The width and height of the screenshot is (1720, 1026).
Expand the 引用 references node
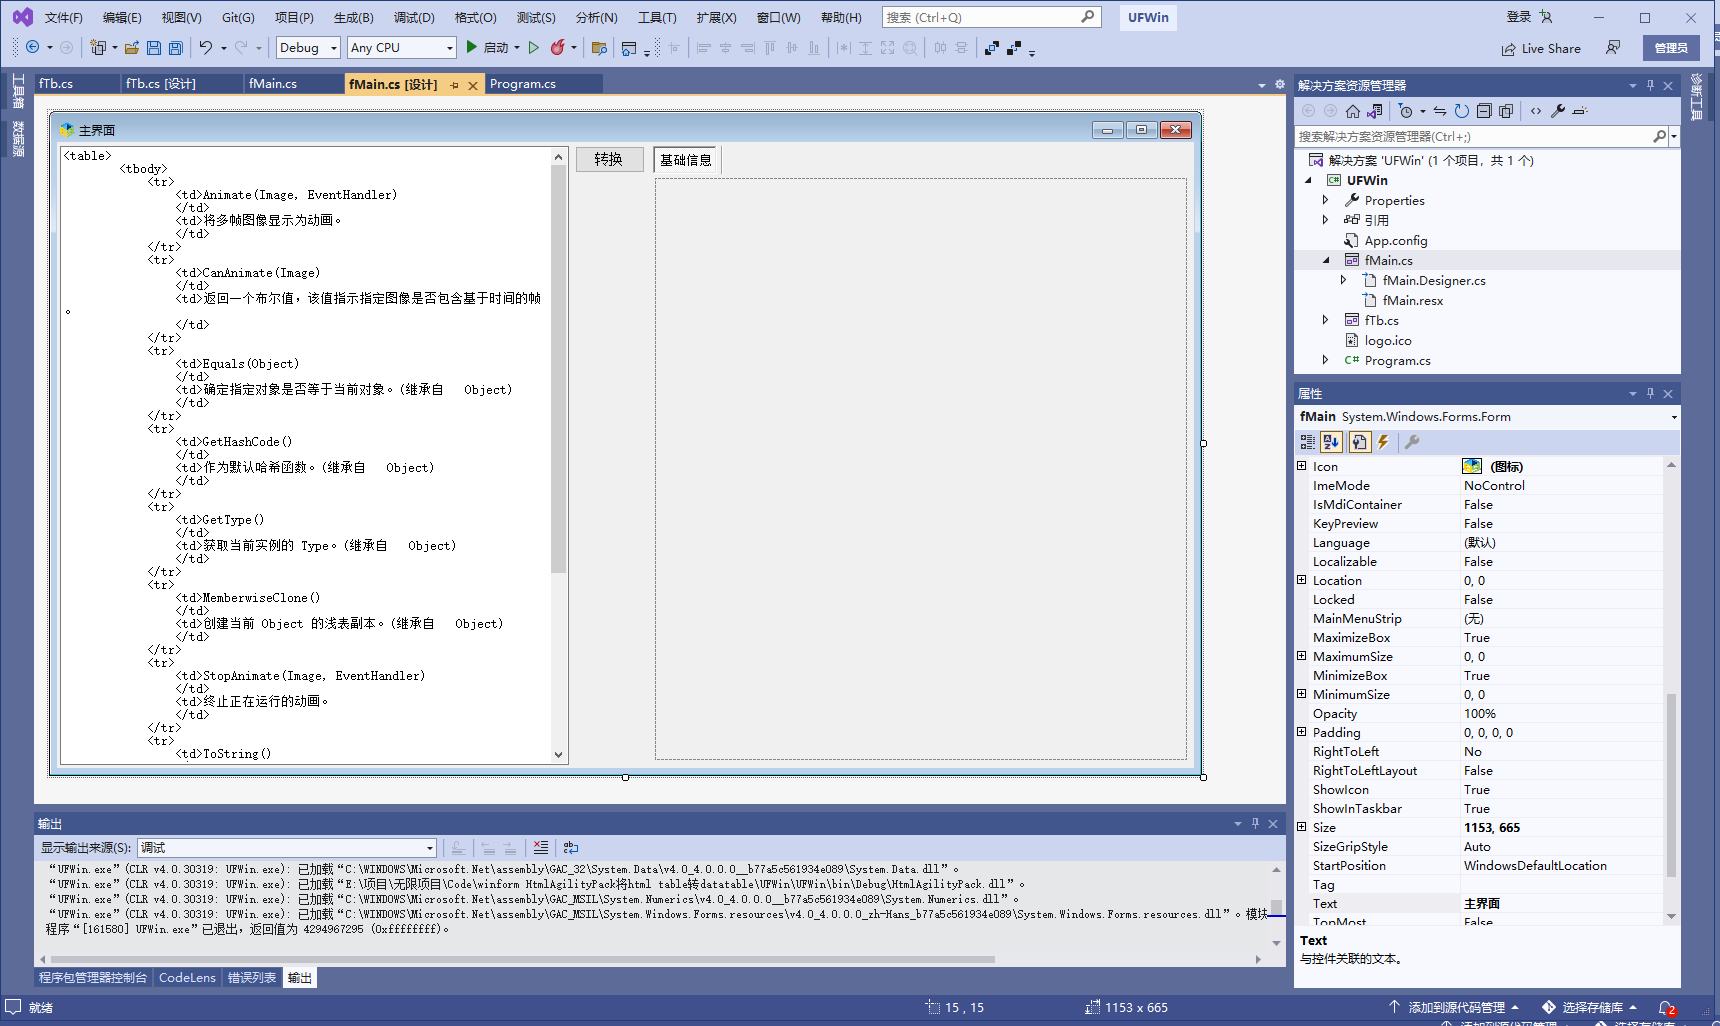pos(1326,220)
